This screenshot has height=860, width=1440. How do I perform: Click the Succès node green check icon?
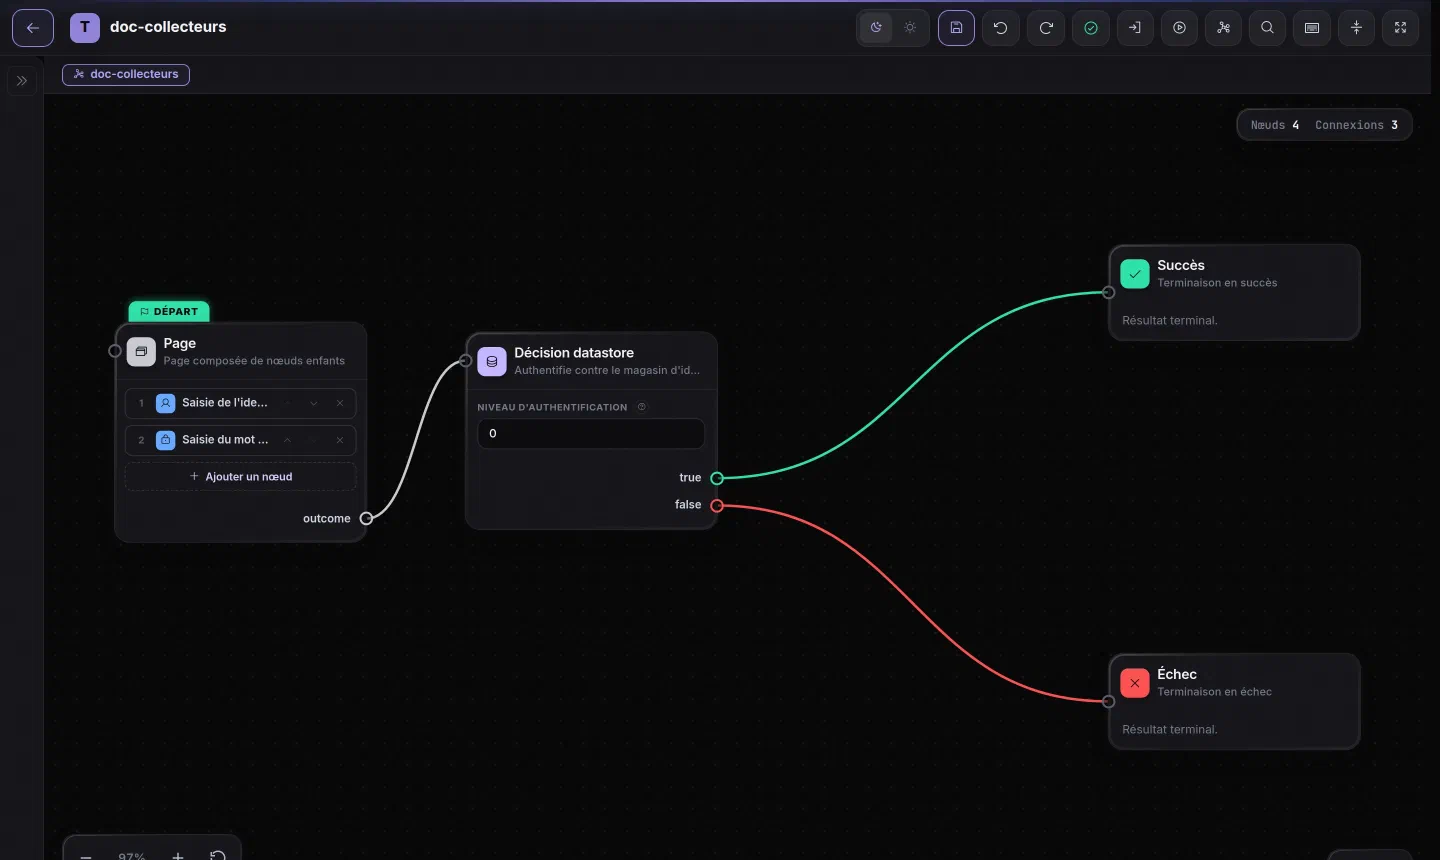click(1135, 274)
